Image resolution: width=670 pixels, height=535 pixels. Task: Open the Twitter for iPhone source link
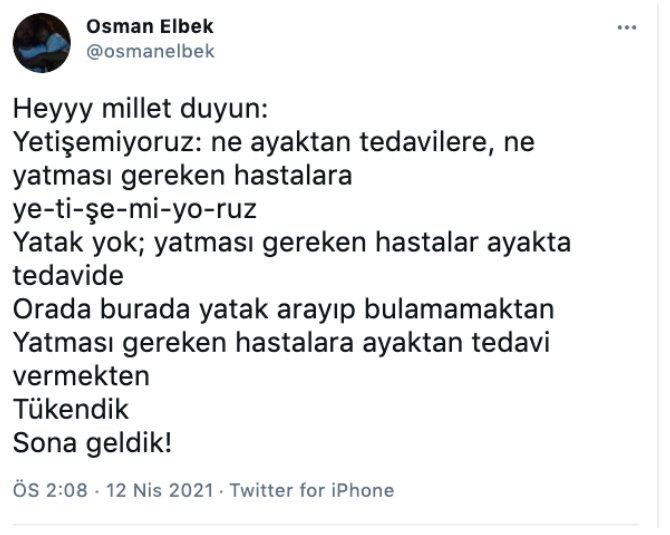312,490
